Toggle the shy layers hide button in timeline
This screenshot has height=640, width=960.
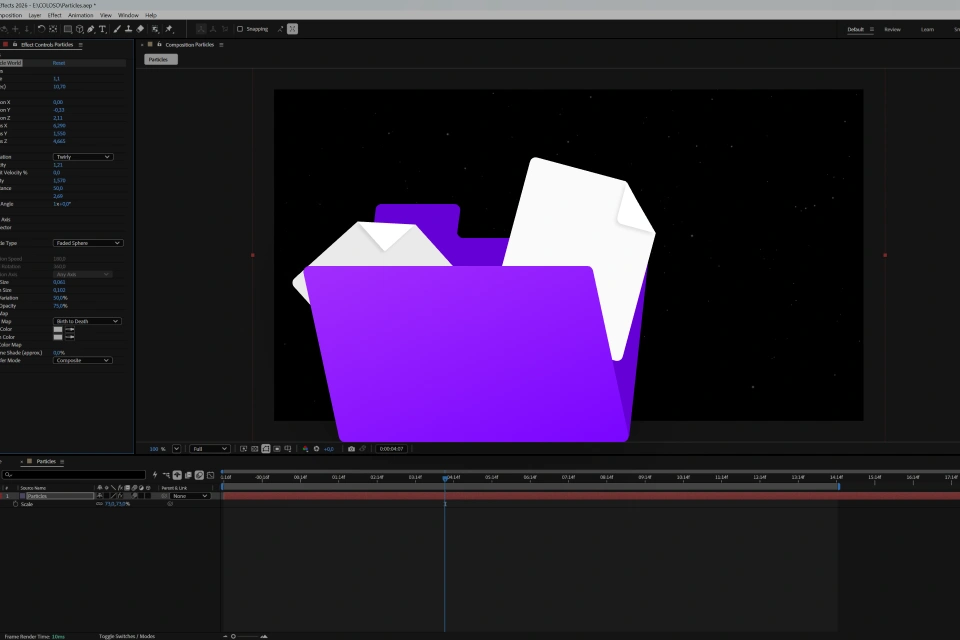177,475
